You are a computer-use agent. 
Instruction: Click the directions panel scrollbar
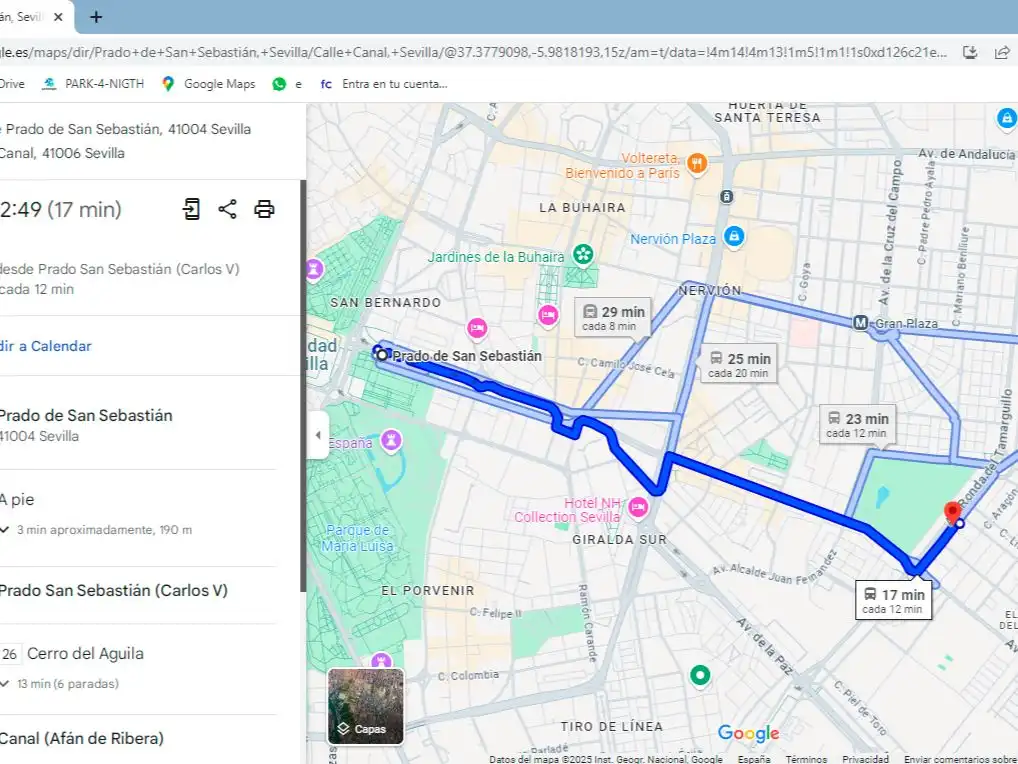[x=303, y=386]
